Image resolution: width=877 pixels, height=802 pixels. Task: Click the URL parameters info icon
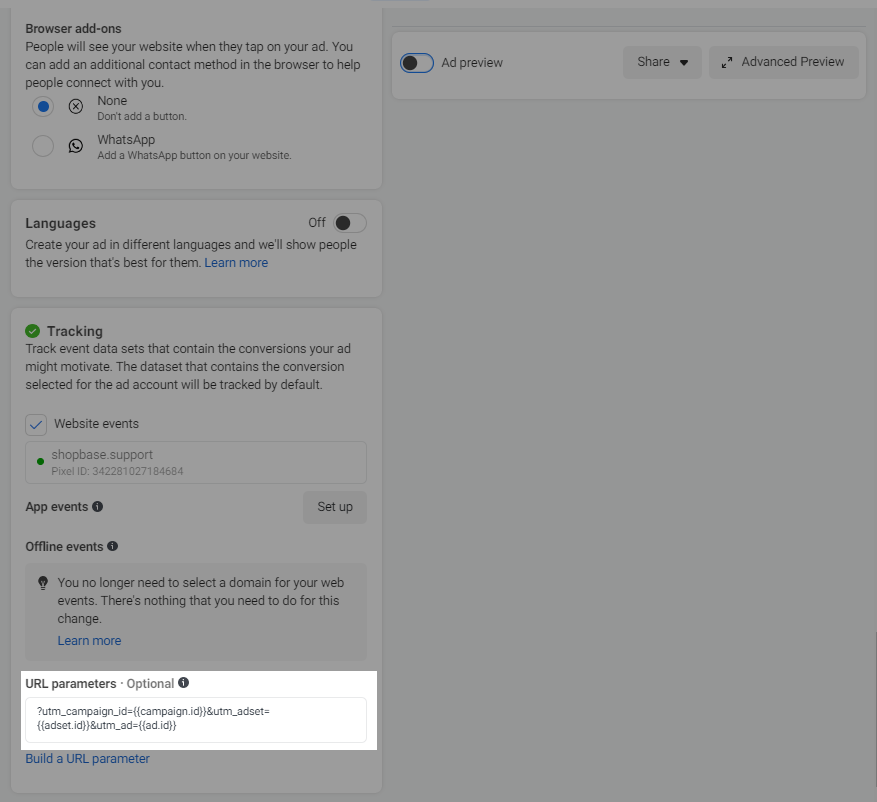(183, 683)
